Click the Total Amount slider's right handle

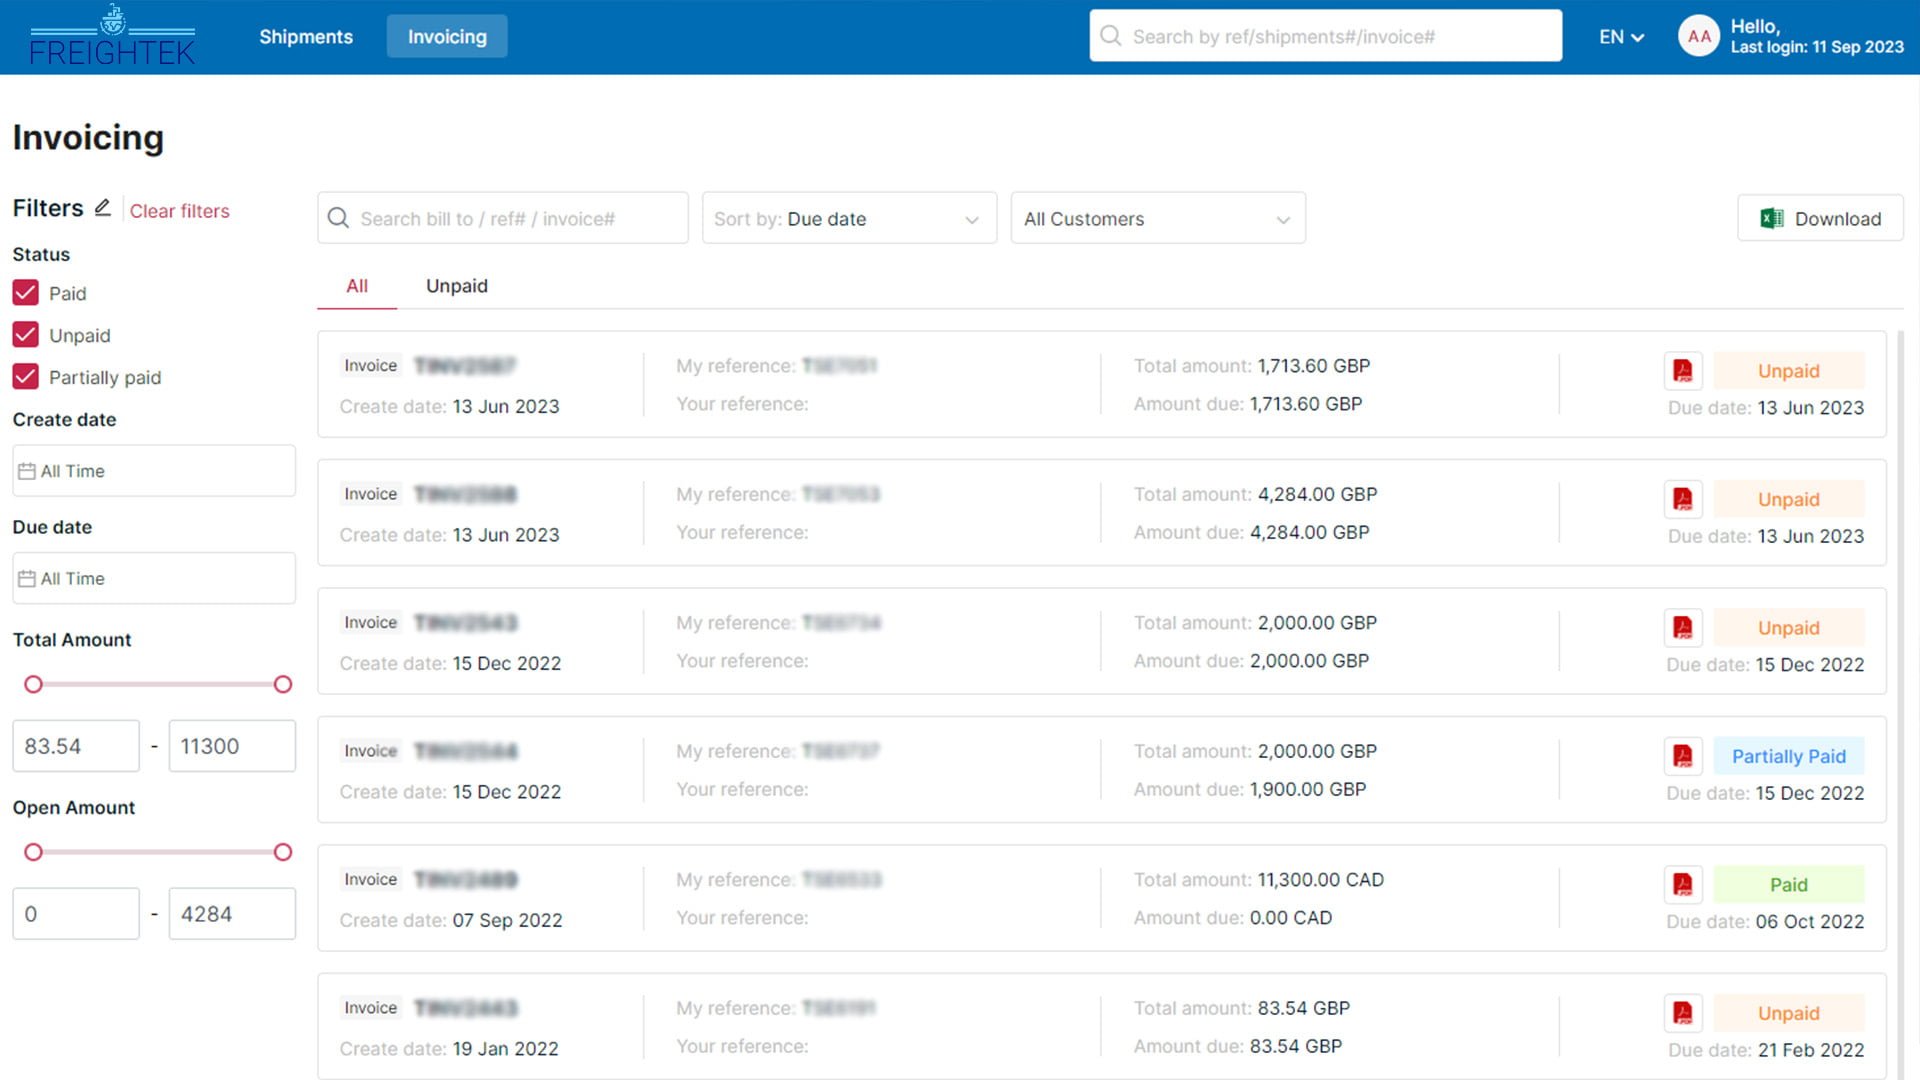pyautogui.click(x=283, y=684)
